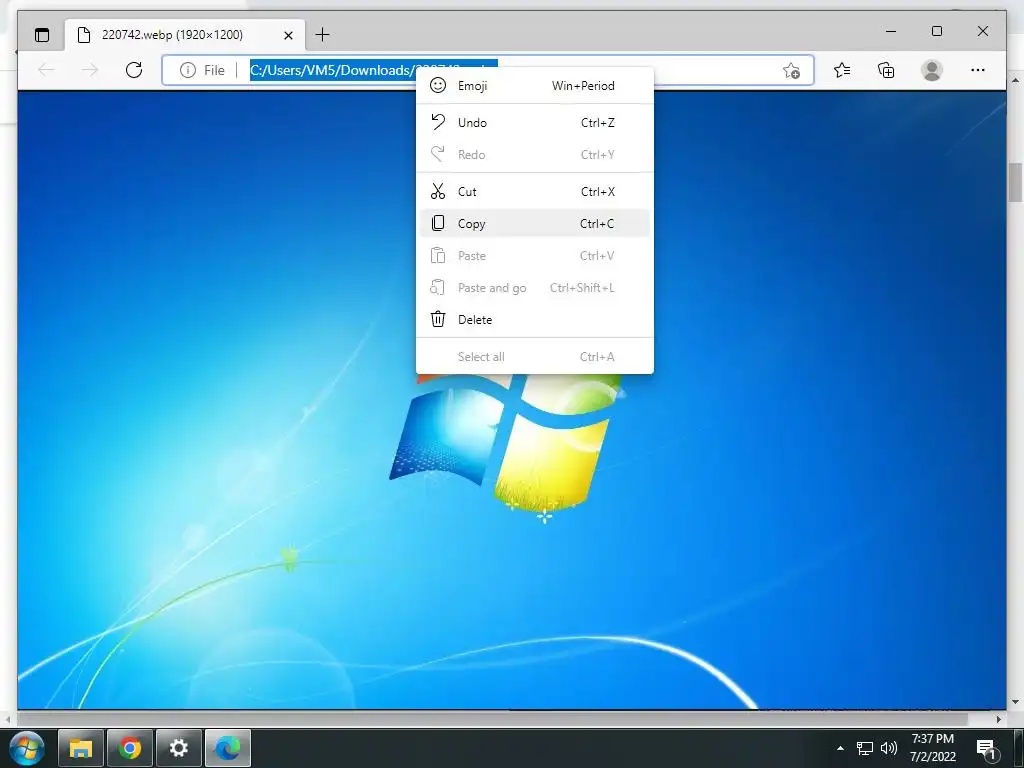The width and height of the screenshot is (1024, 768).
Task: Click Microsoft Edge taskbar icon
Action: (228, 748)
